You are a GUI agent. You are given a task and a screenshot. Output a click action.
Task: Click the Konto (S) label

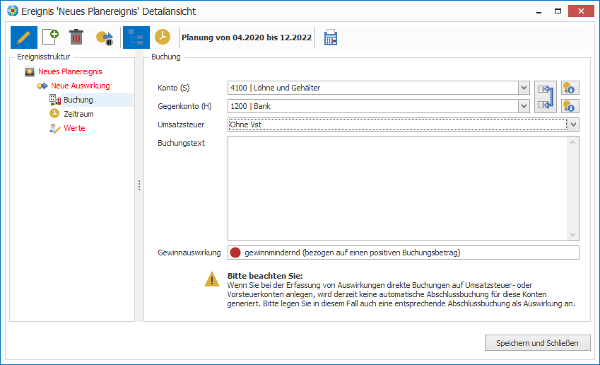click(x=173, y=88)
